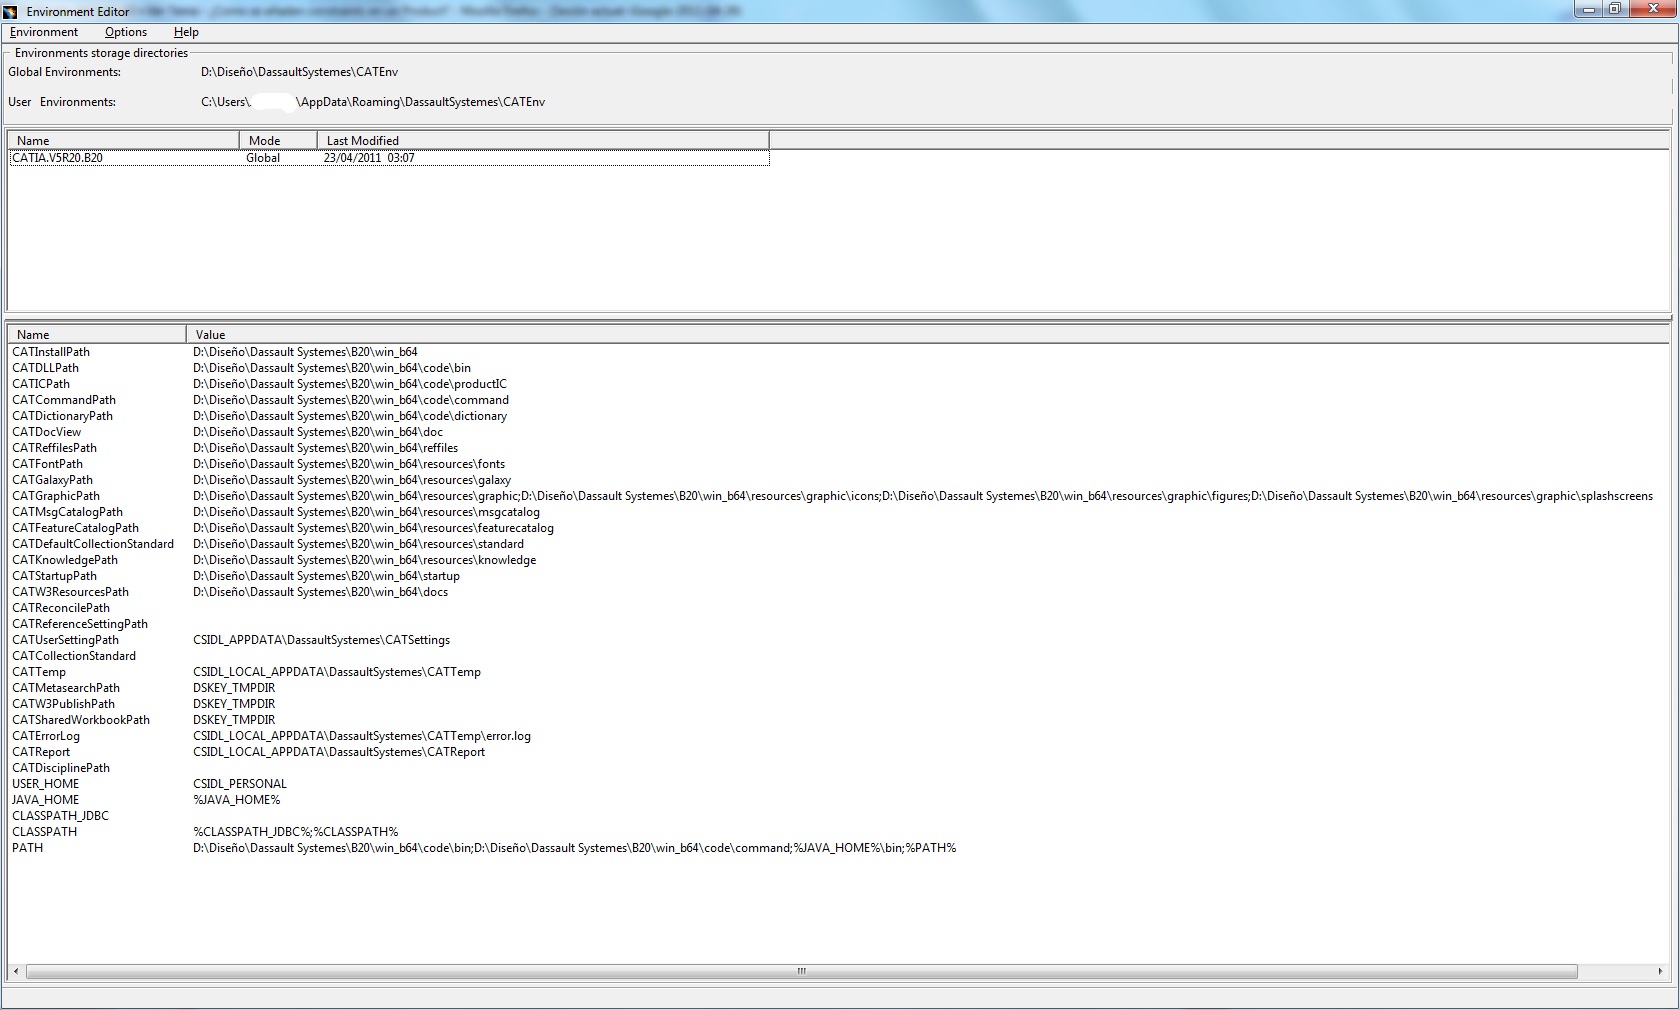The image size is (1680, 1010).
Task: Select the CATFontPath variable
Action: pyautogui.click(x=47, y=464)
